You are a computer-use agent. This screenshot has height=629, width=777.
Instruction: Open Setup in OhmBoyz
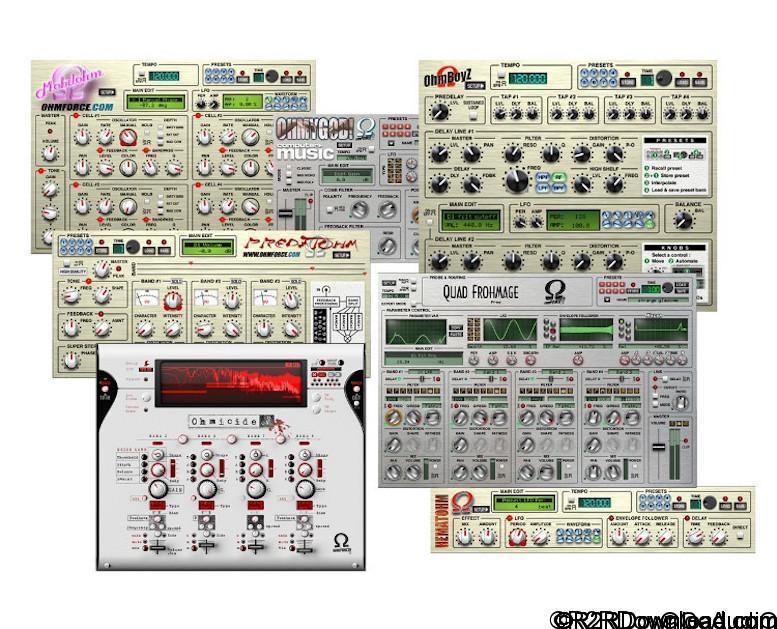point(475,85)
